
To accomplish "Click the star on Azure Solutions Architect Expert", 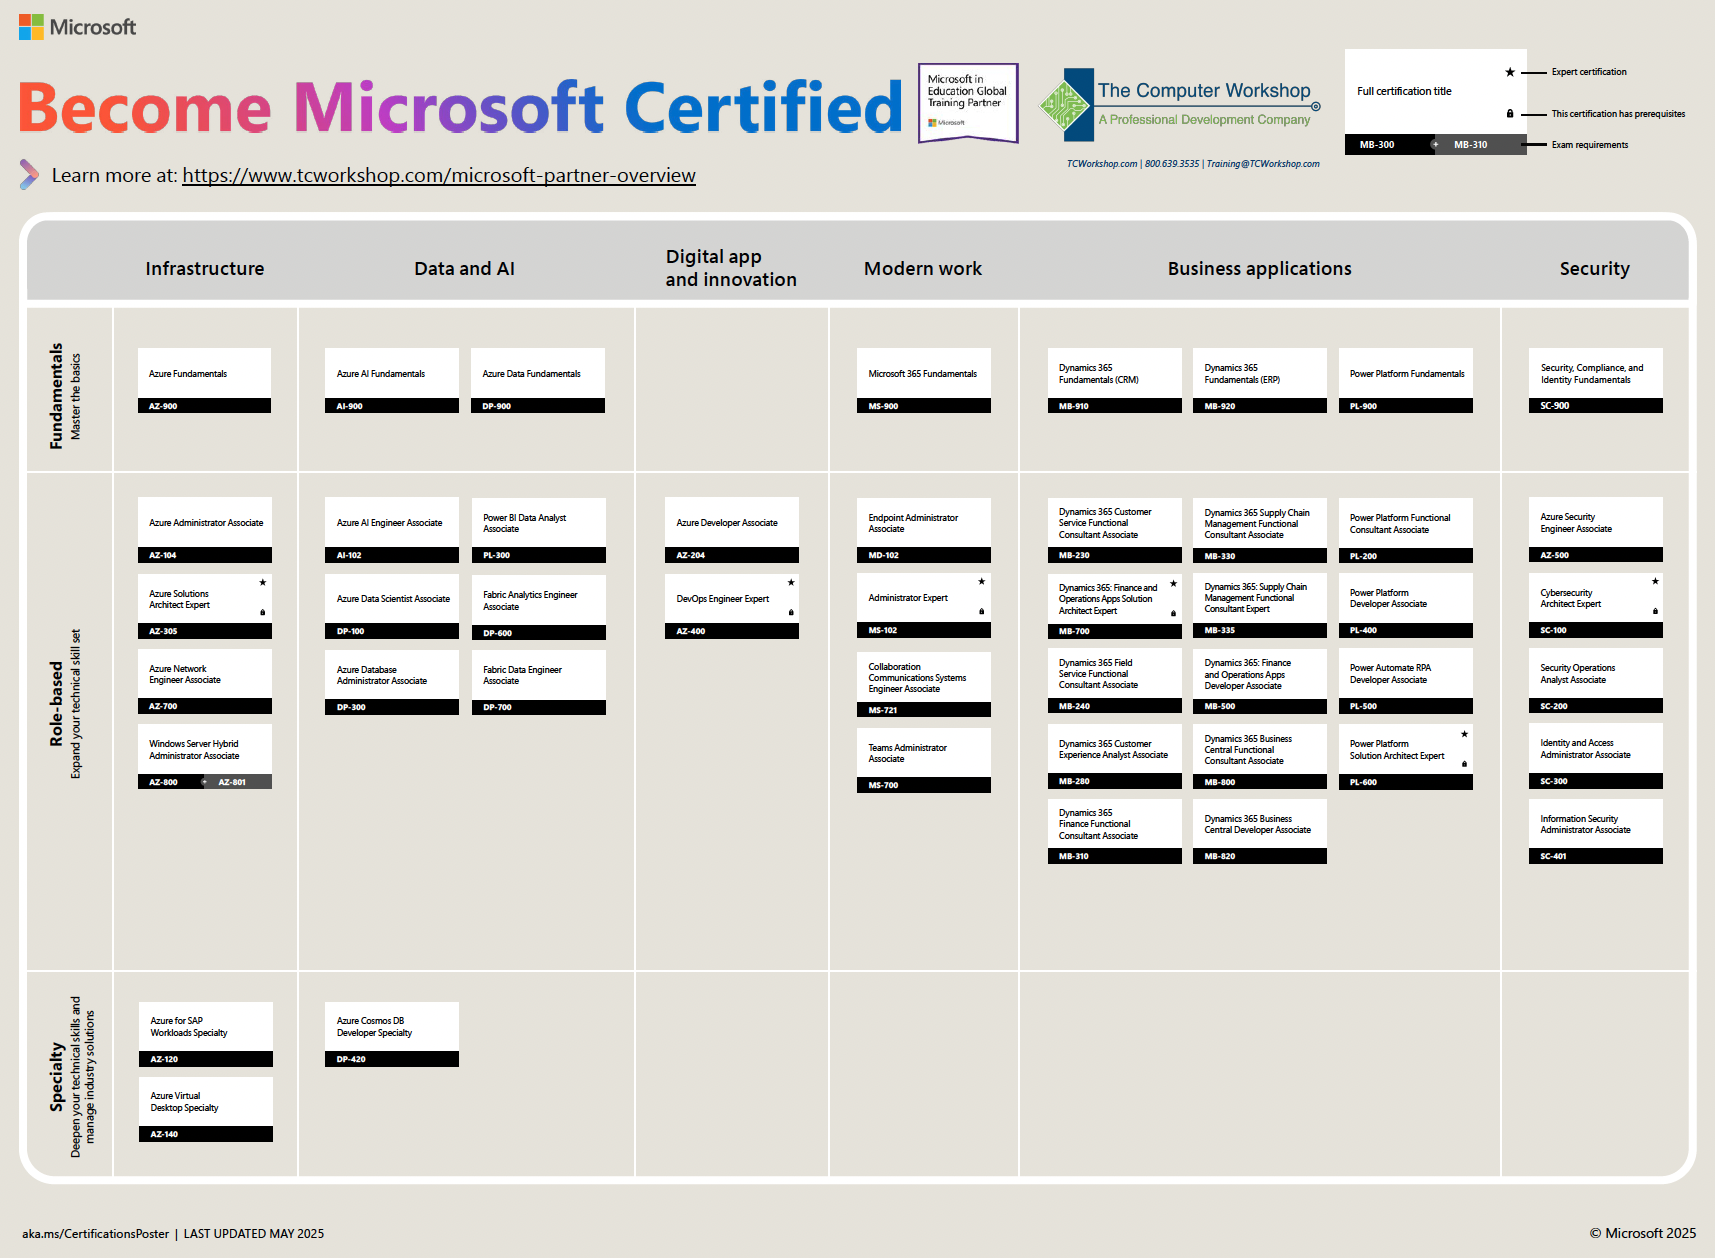I will [263, 582].
